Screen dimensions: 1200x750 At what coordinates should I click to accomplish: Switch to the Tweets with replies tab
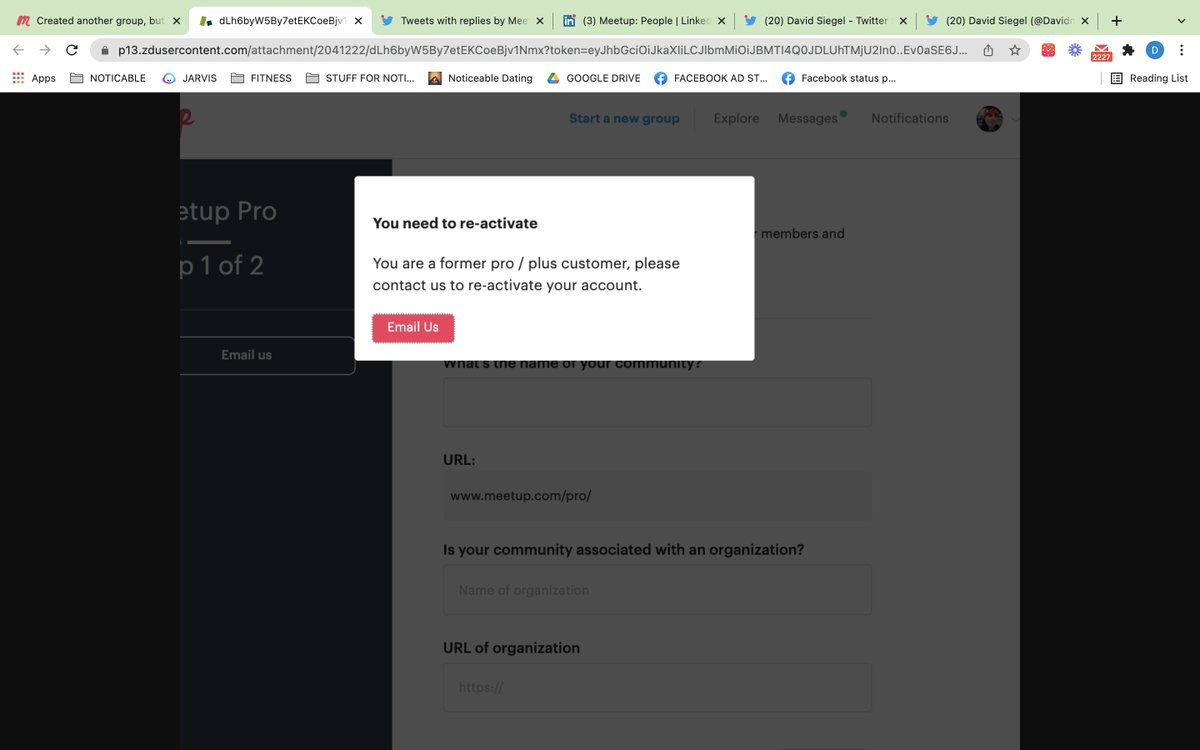460,20
